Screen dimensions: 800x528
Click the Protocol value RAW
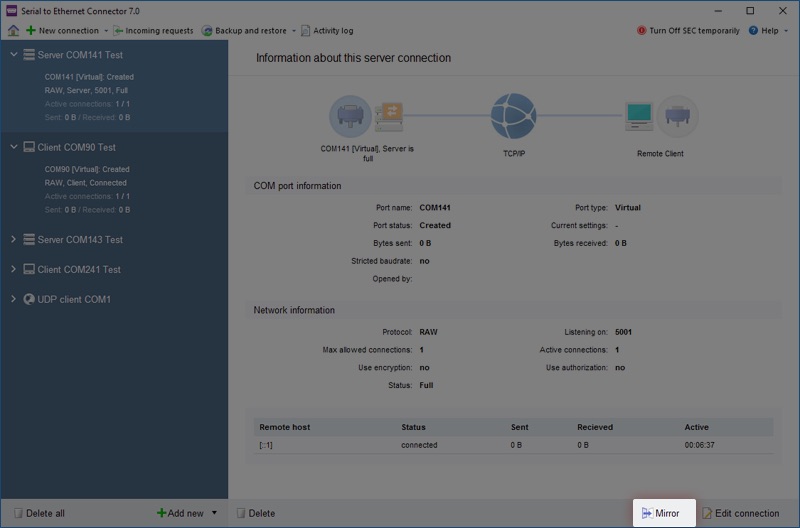[429, 332]
